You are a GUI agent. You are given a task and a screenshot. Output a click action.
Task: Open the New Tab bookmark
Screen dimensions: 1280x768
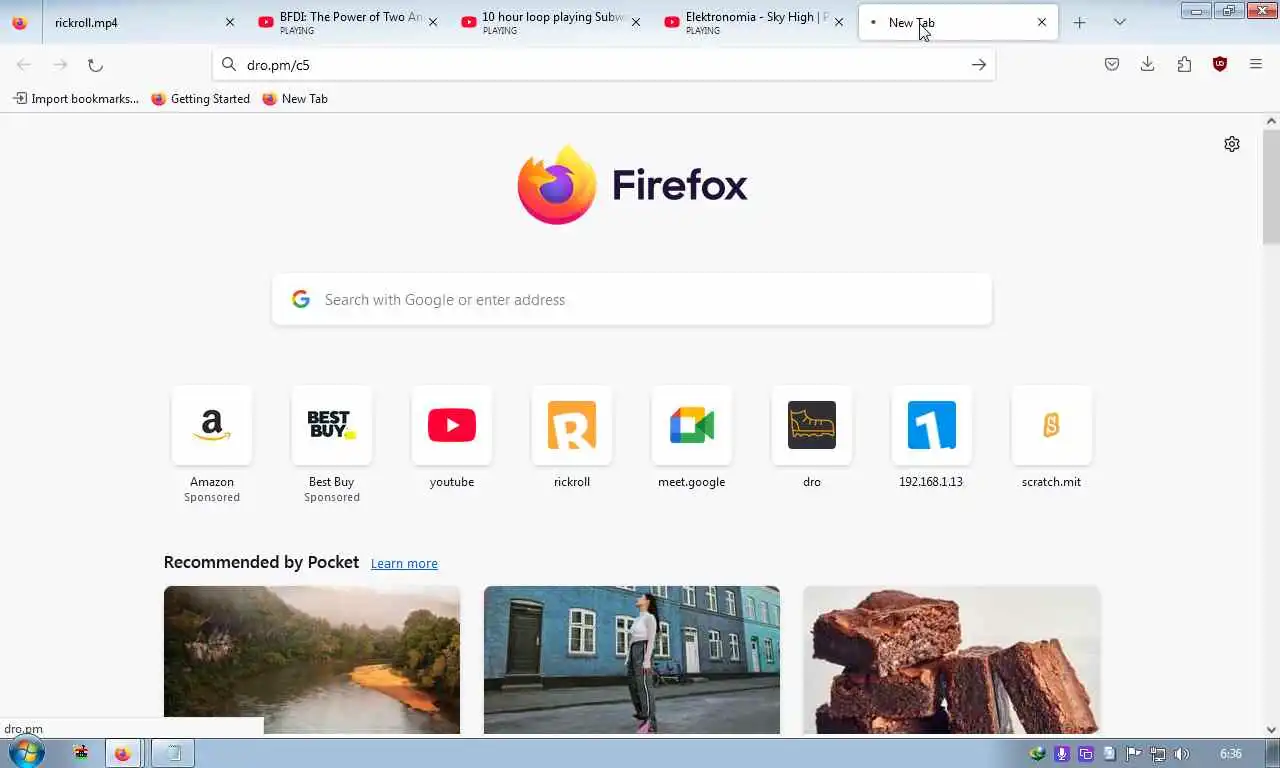(295, 99)
